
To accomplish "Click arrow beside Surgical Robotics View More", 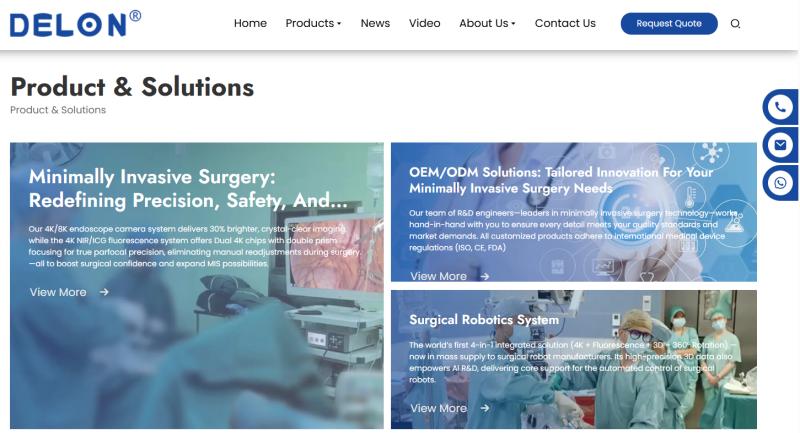I will tap(485, 408).
